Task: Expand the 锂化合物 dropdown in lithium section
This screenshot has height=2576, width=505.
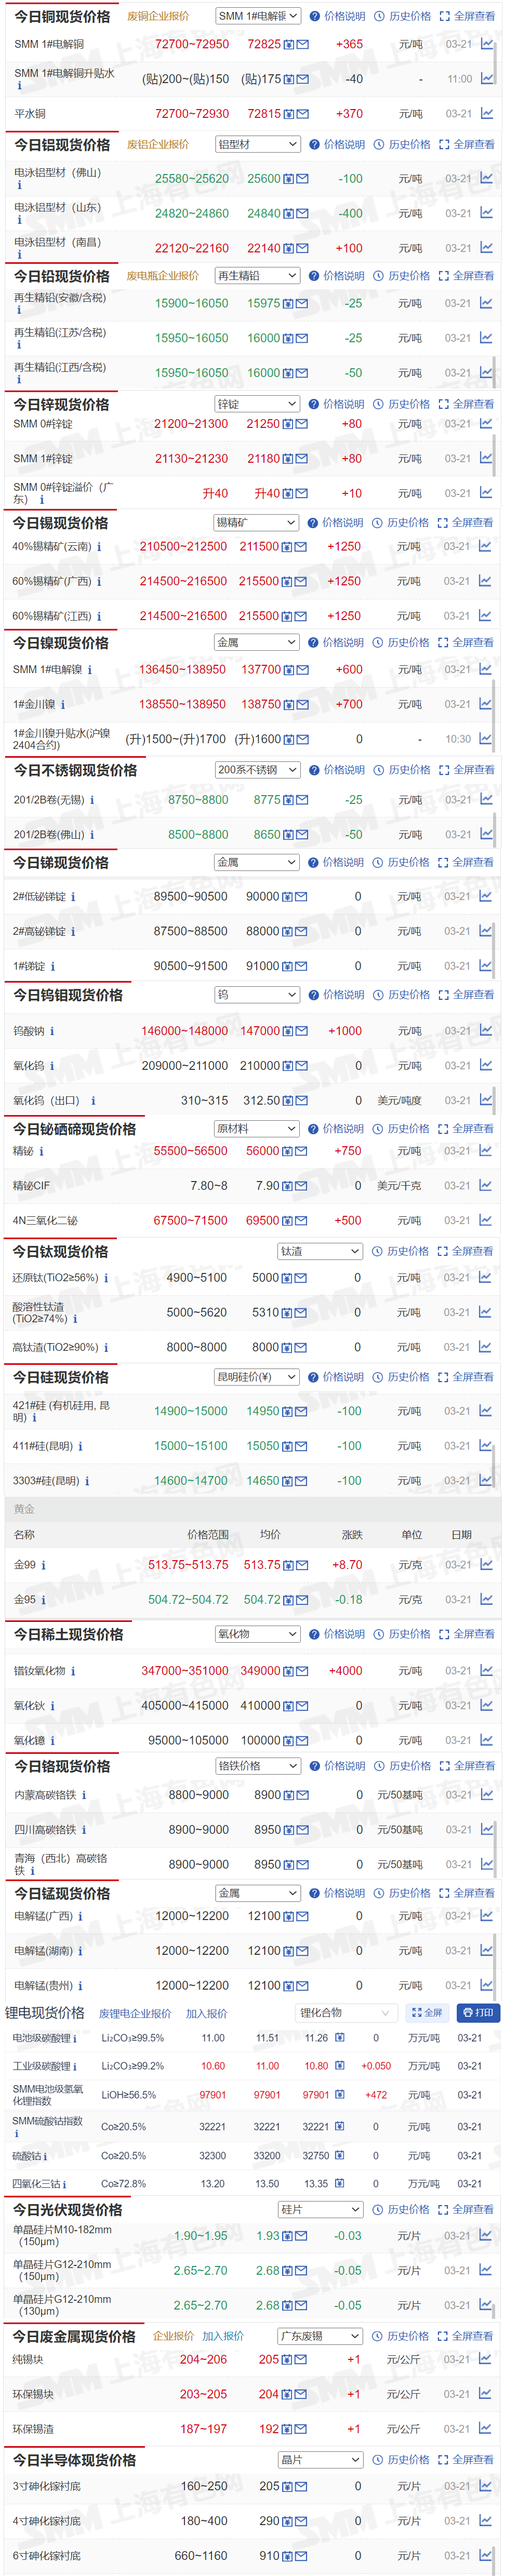Action: [x=346, y=2013]
